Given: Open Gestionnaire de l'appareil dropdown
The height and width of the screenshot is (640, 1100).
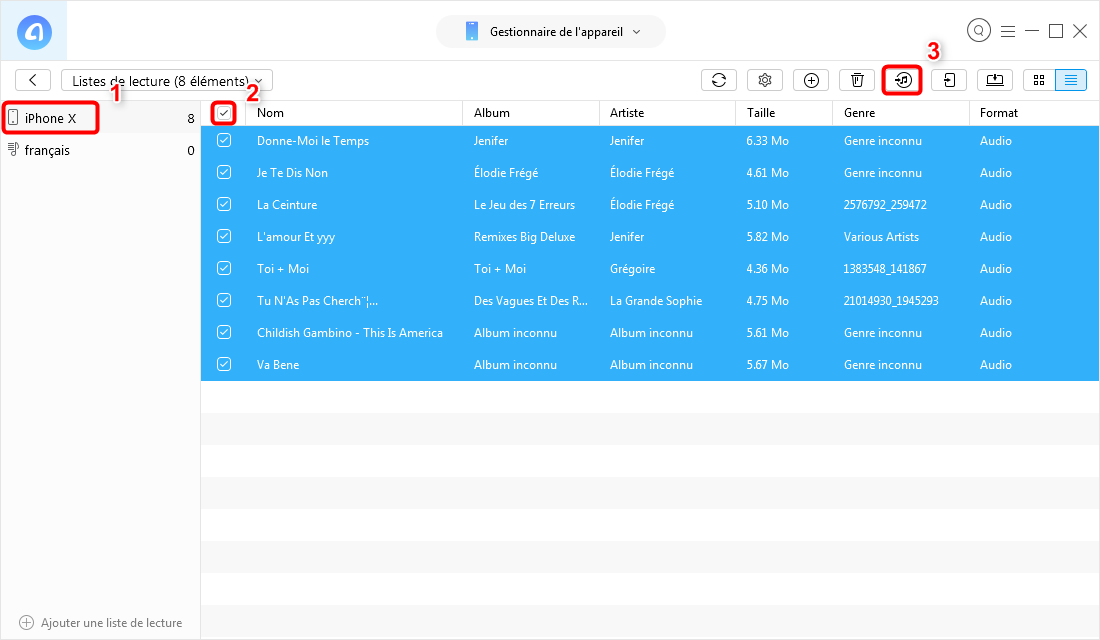Looking at the screenshot, I should coord(551,32).
